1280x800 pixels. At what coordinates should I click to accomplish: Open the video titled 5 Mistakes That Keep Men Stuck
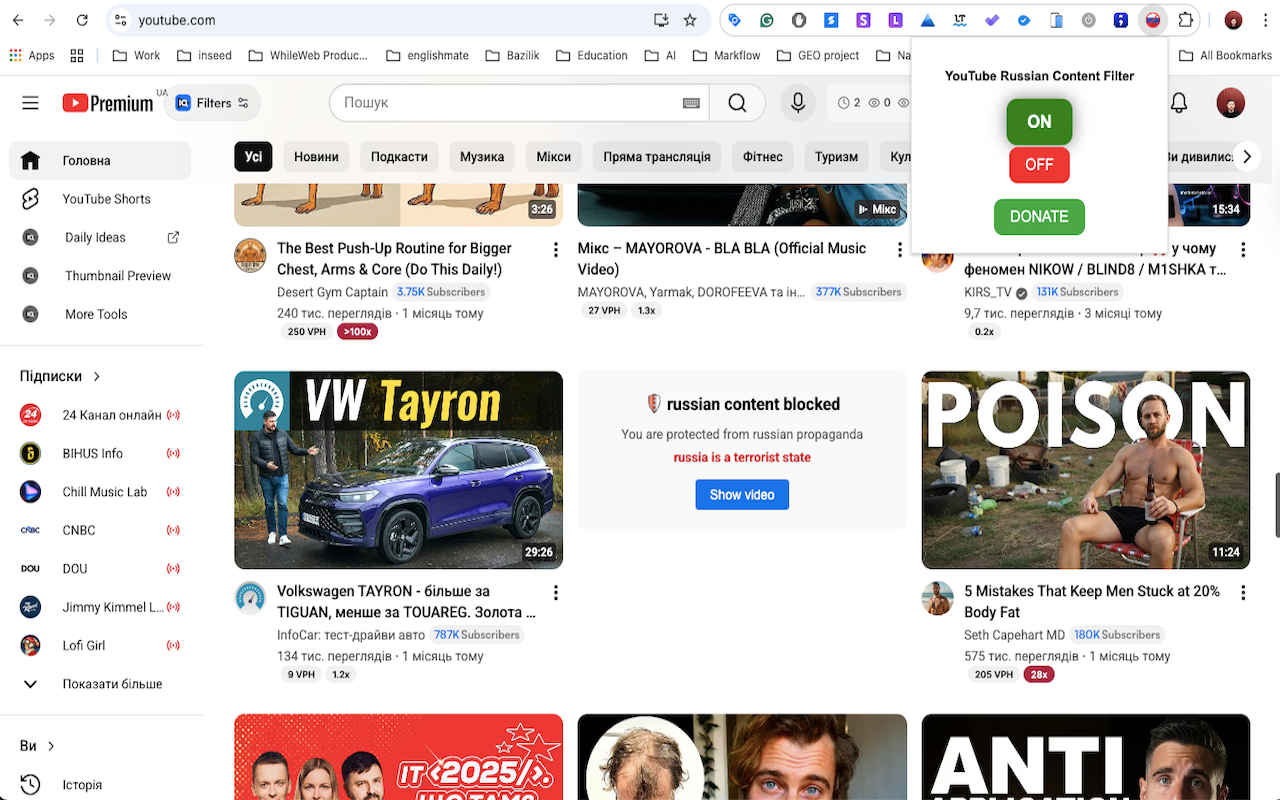coord(1092,601)
